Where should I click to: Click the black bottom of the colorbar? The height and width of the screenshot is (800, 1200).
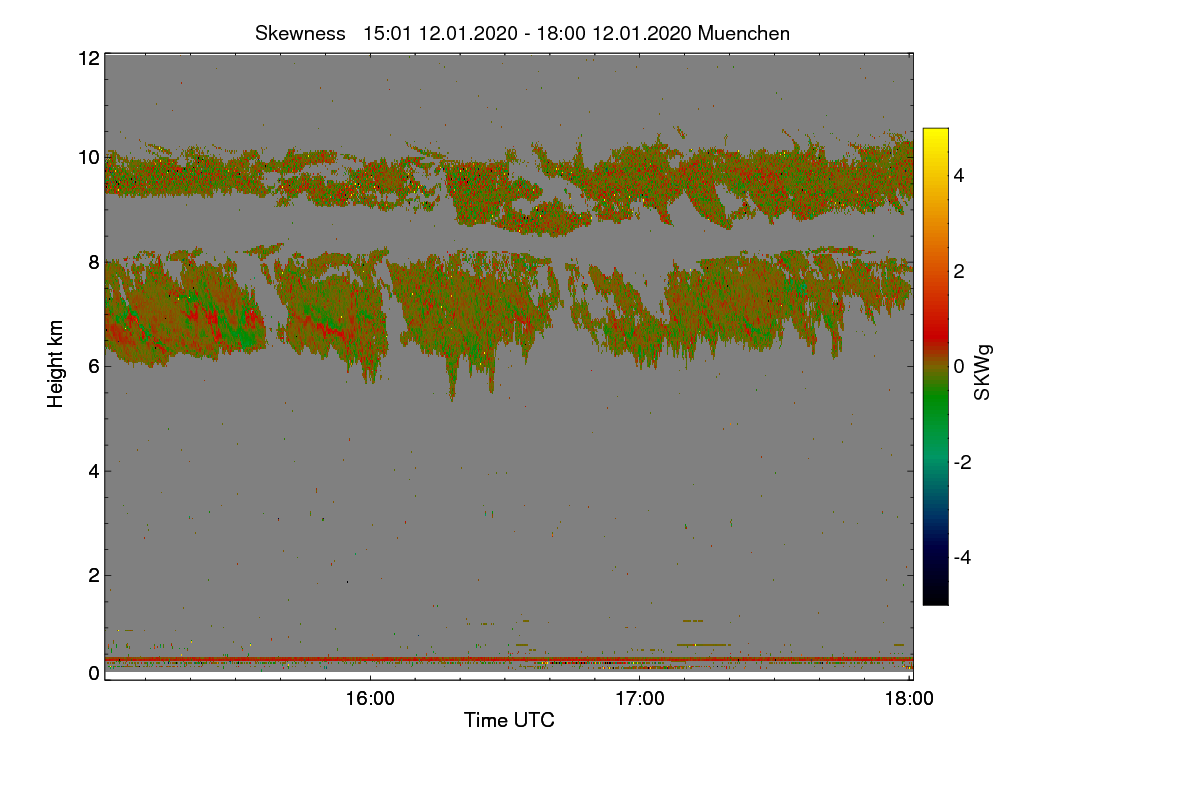pyautogui.click(x=935, y=597)
